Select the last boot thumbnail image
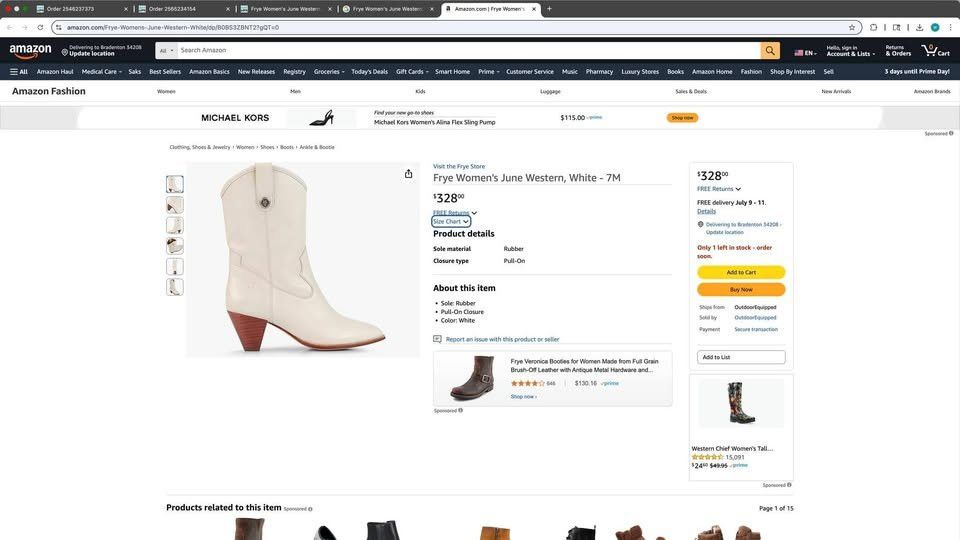The image size is (960, 540). pyautogui.click(x=174, y=287)
